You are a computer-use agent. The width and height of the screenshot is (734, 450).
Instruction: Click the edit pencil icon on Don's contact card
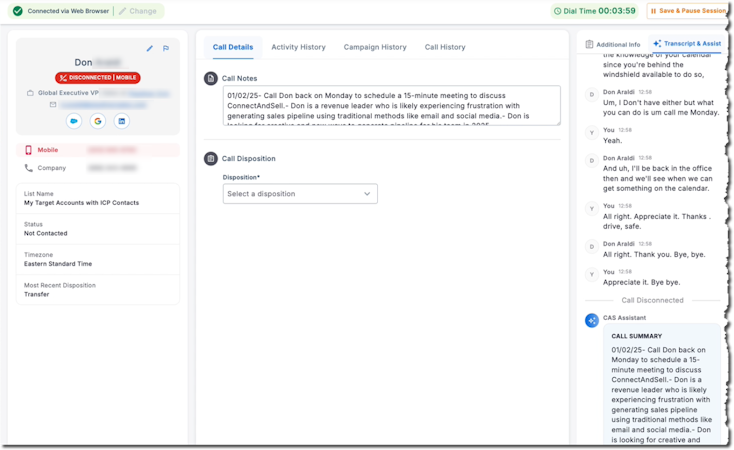150,48
